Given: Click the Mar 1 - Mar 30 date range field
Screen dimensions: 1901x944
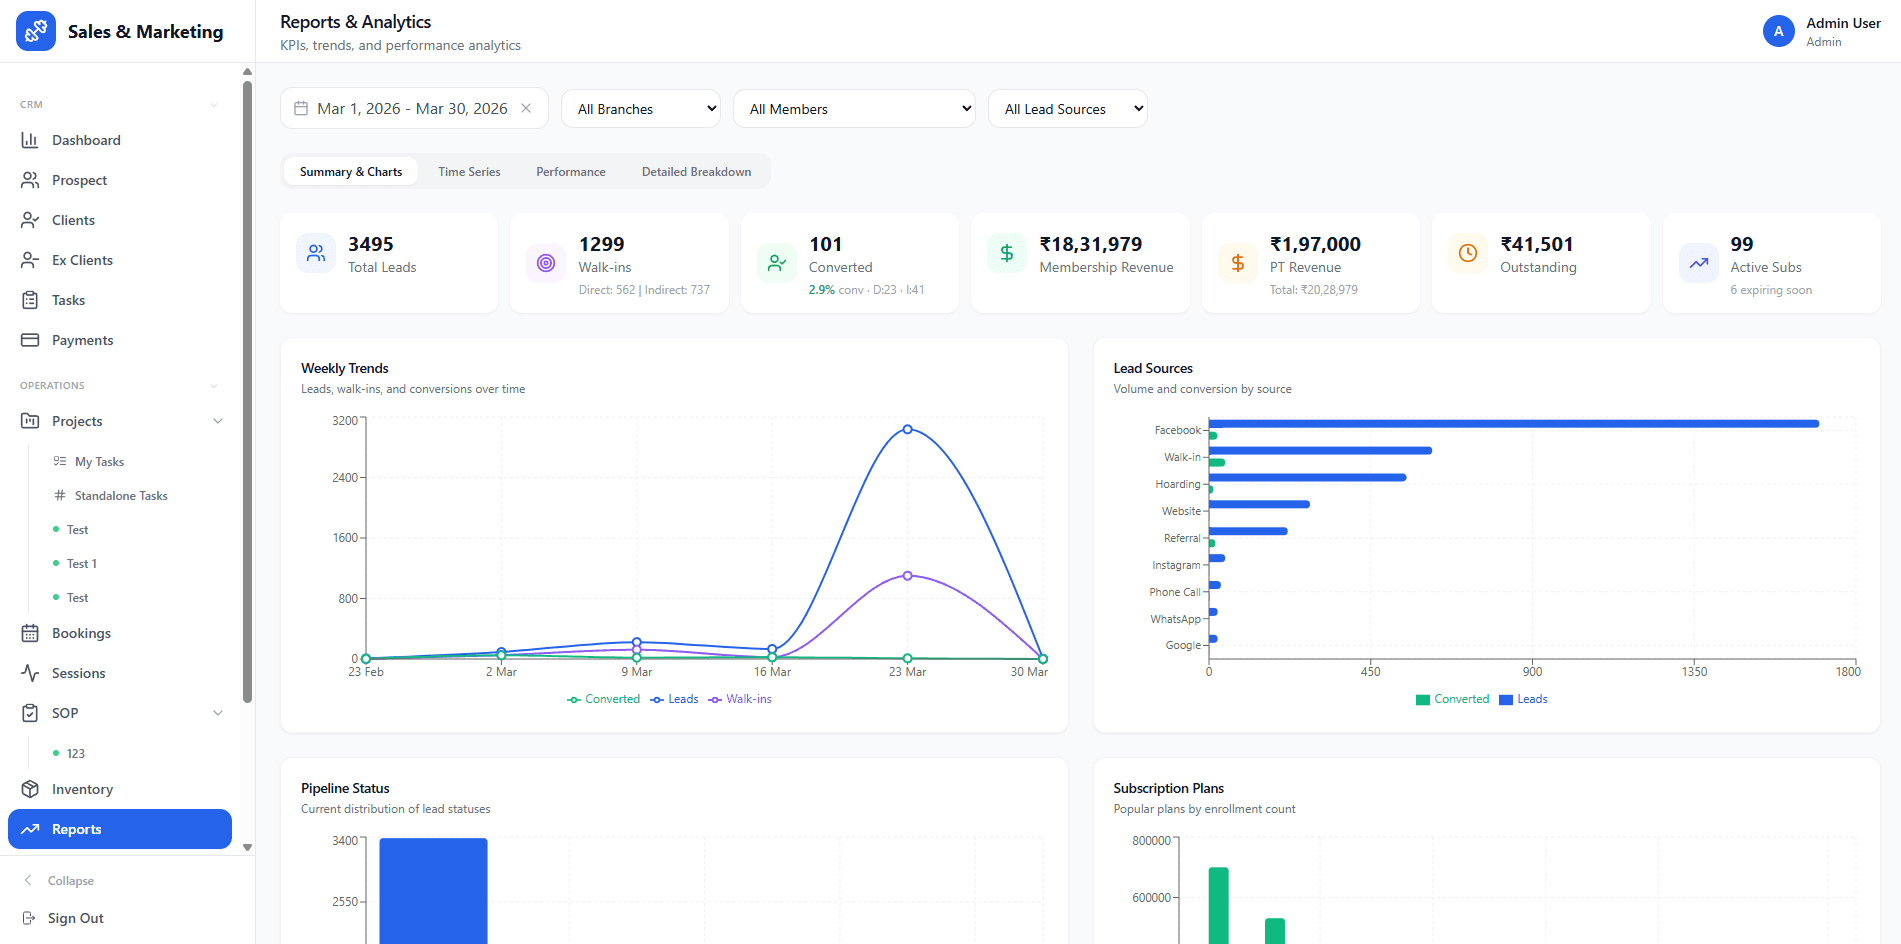Looking at the screenshot, I should (411, 108).
